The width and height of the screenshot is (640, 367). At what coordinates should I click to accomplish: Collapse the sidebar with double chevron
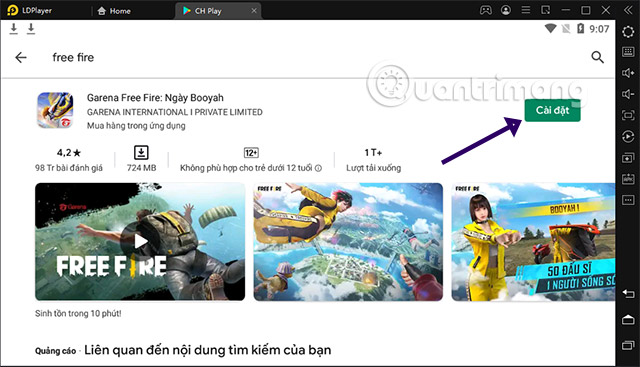[628, 10]
